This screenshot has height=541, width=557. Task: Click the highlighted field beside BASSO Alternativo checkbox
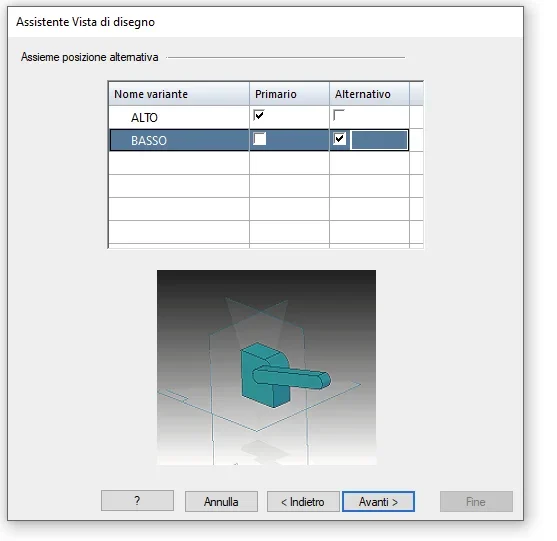[379, 140]
